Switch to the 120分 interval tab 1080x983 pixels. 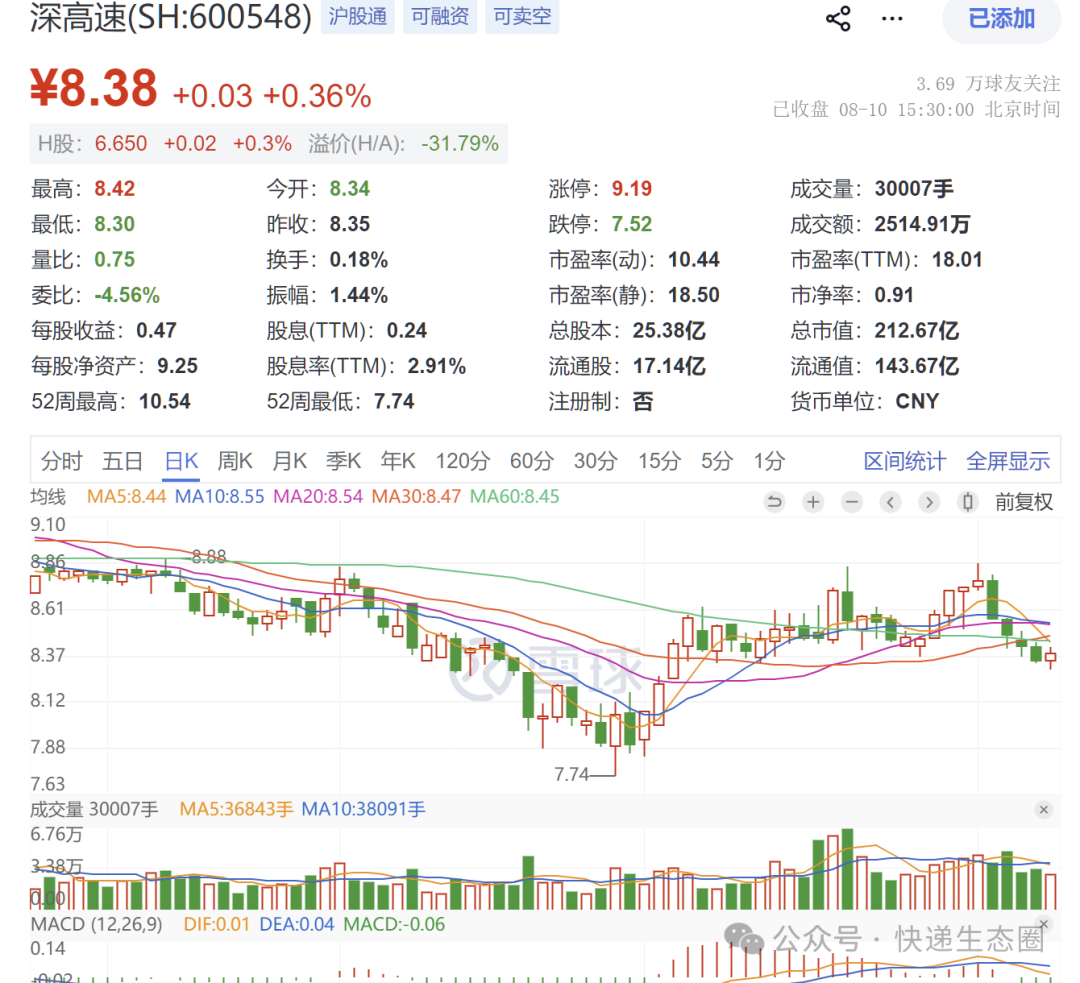click(462, 461)
